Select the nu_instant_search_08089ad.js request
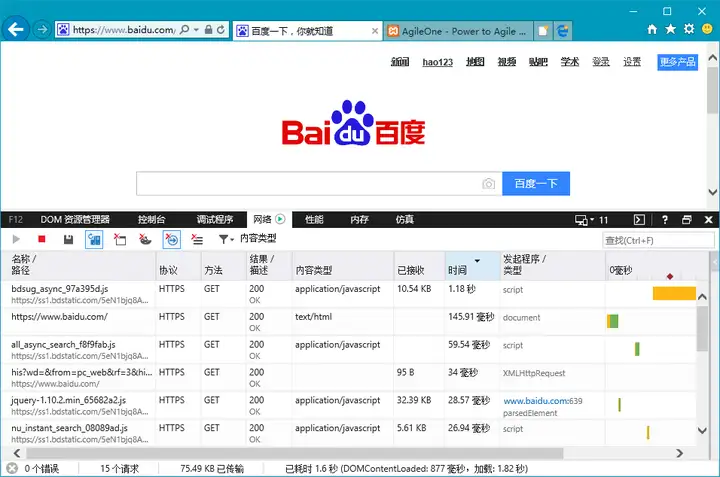The height and width of the screenshot is (477, 720). pos(349,433)
